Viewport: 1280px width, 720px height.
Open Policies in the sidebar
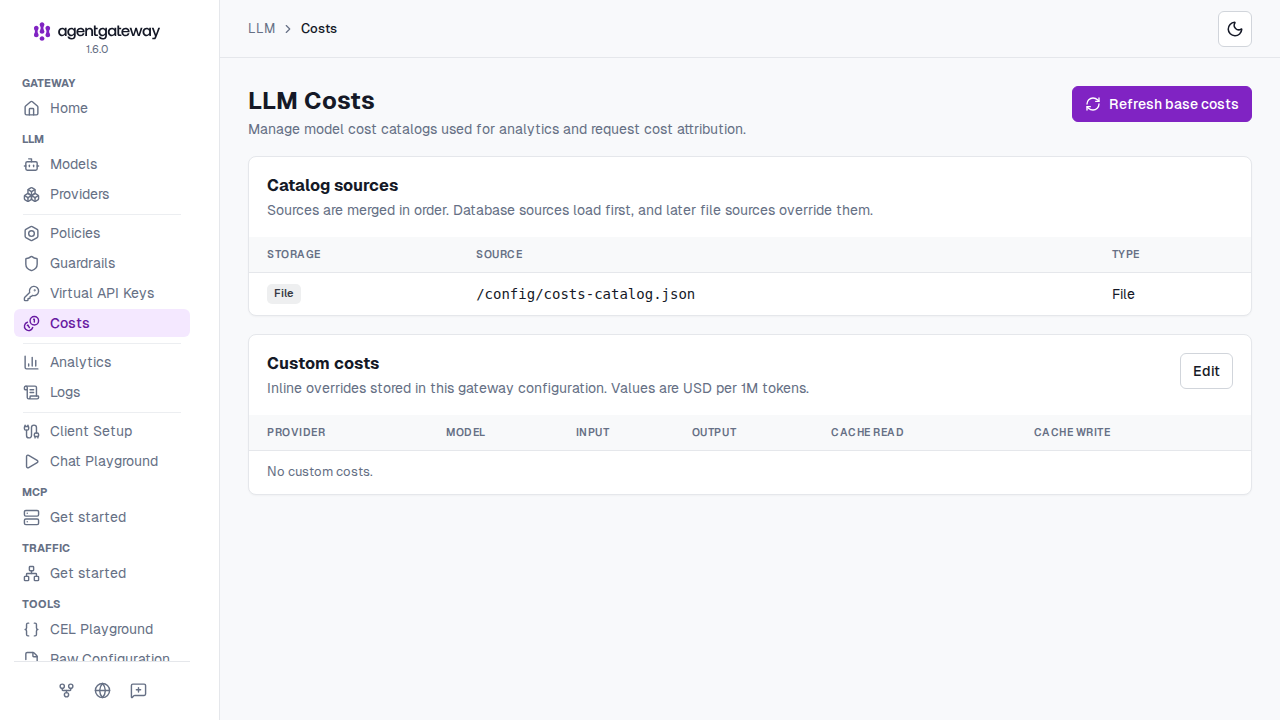(102, 233)
